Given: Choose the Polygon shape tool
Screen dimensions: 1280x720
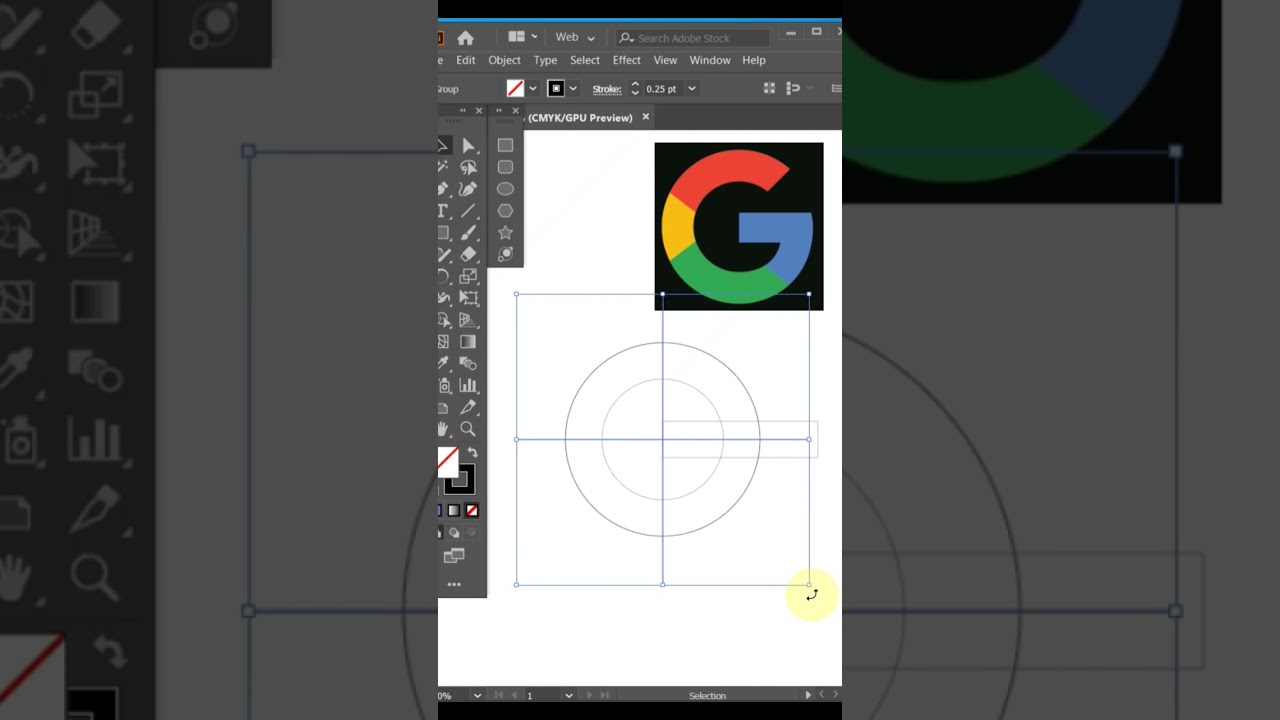Looking at the screenshot, I should pyautogui.click(x=505, y=211).
